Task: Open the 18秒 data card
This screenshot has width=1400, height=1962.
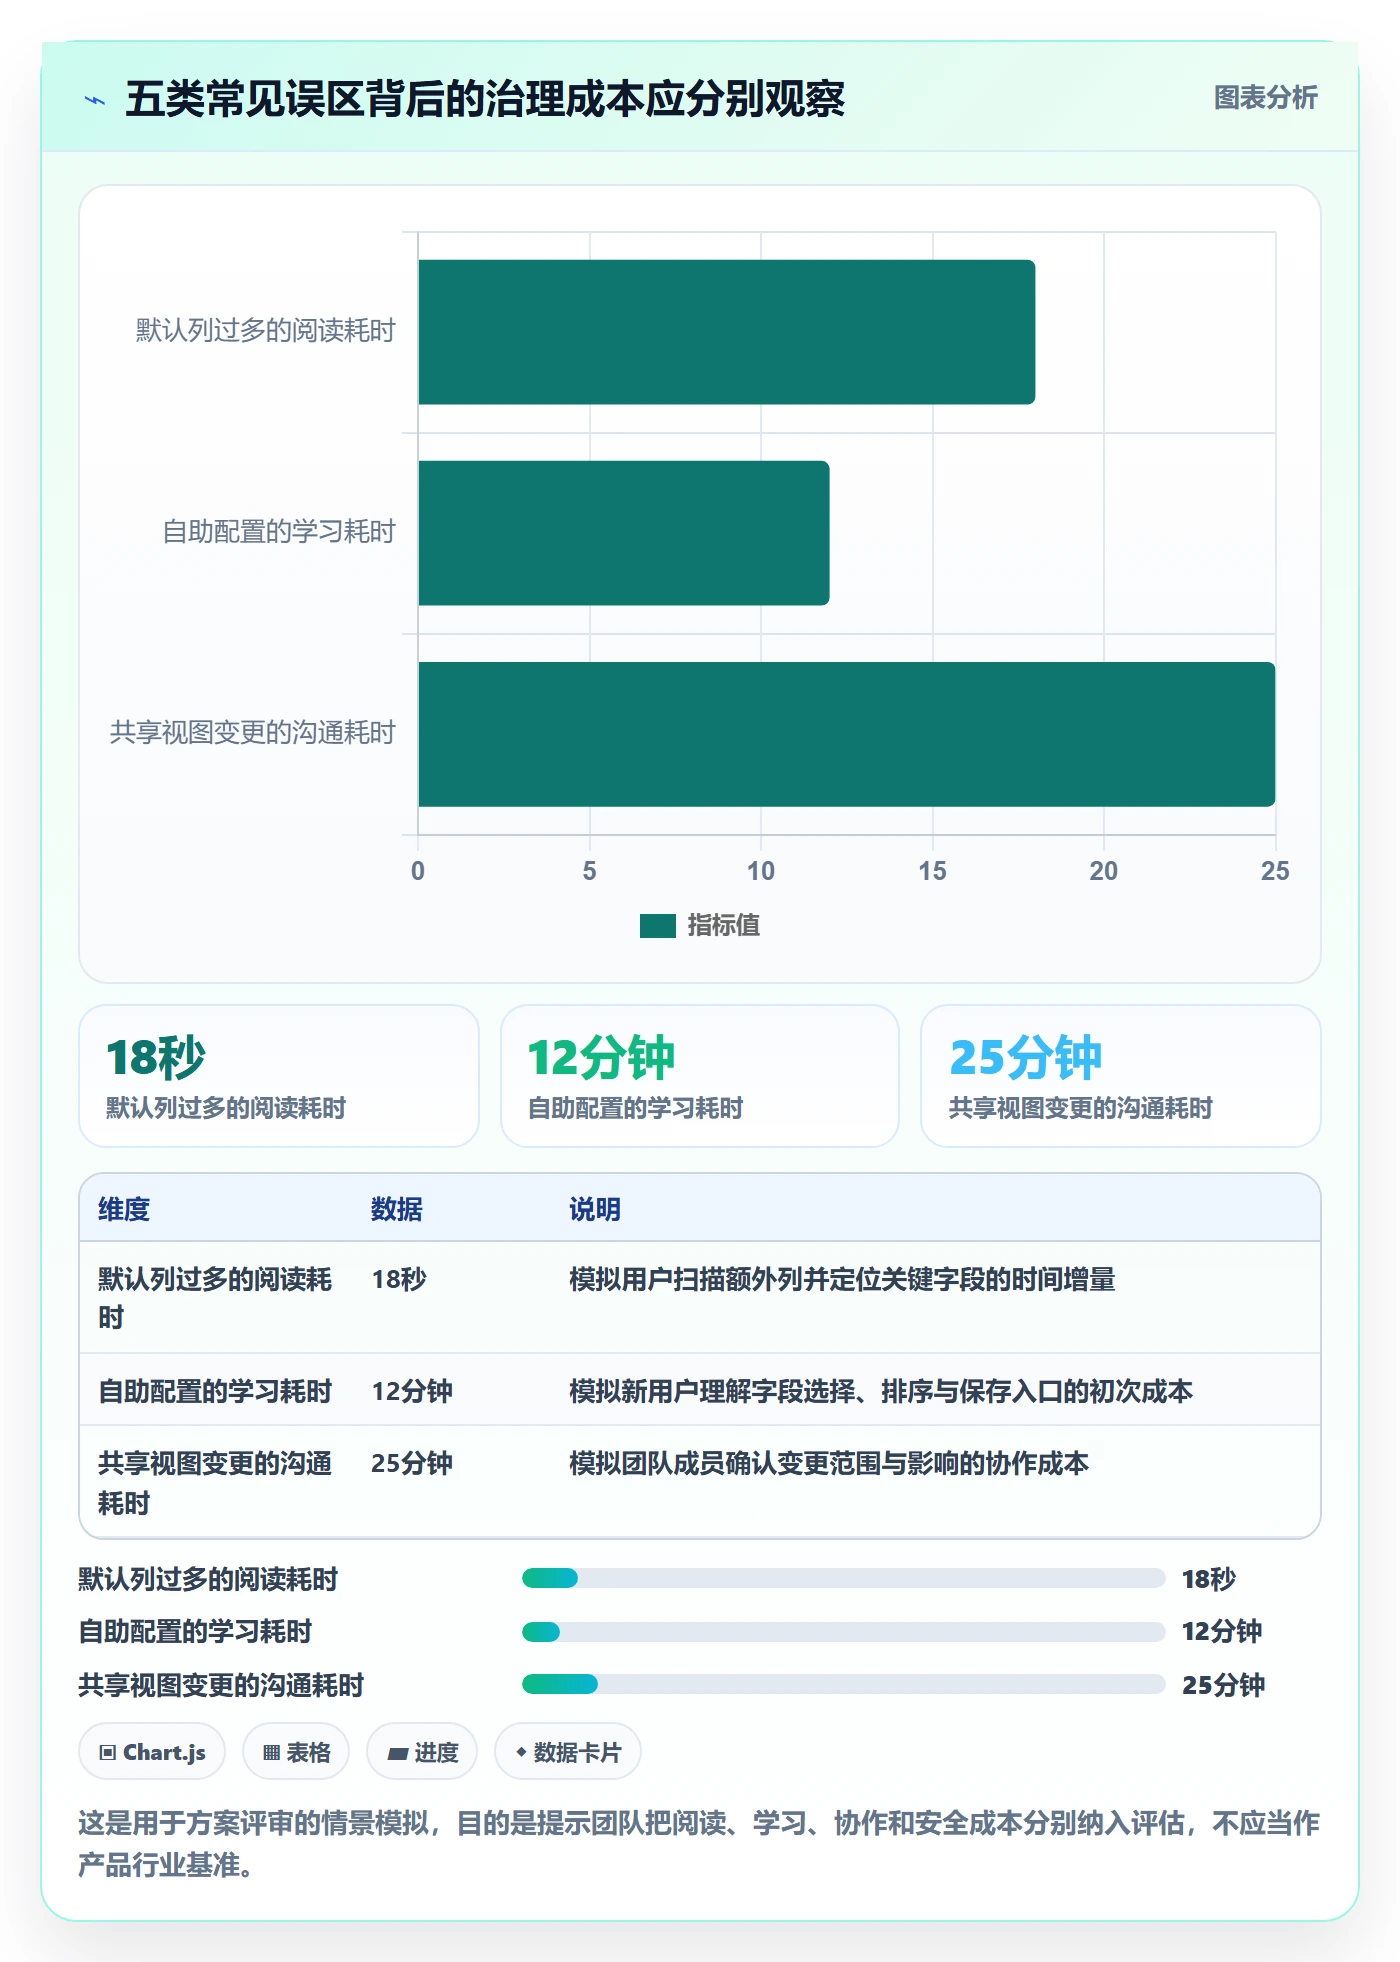Action: [x=279, y=1076]
